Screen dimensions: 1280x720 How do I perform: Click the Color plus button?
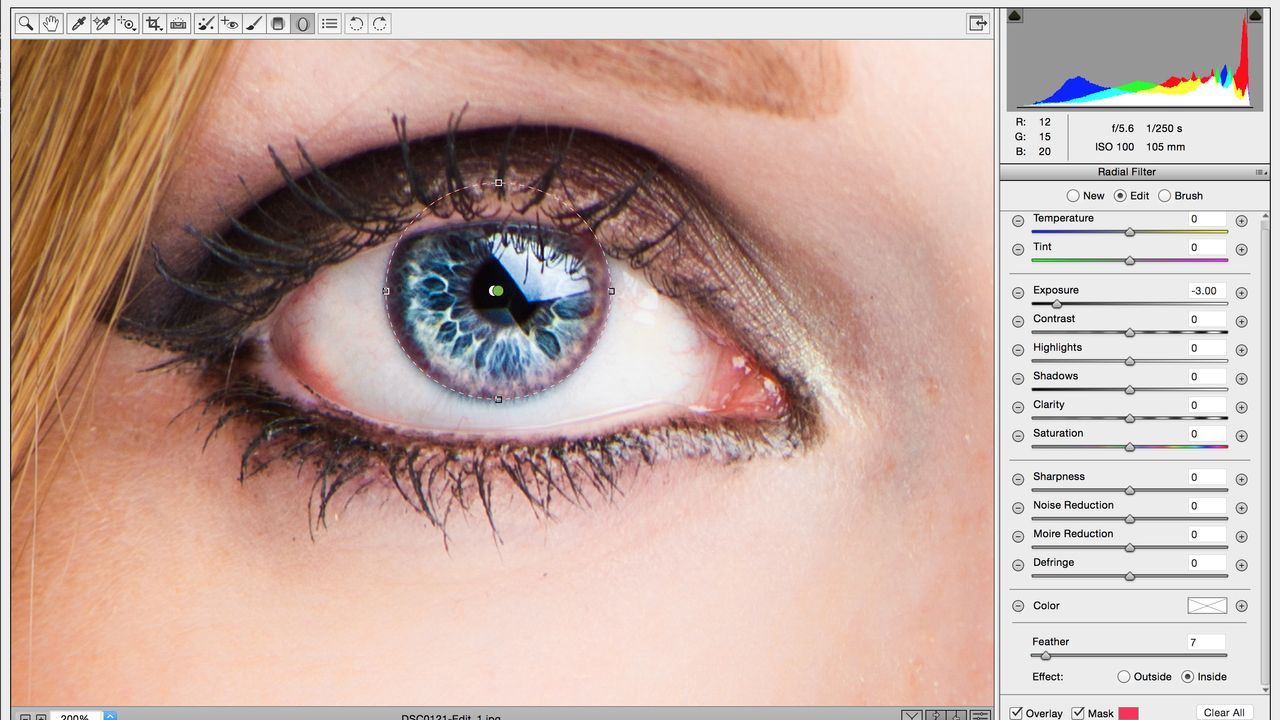click(1241, 606)
